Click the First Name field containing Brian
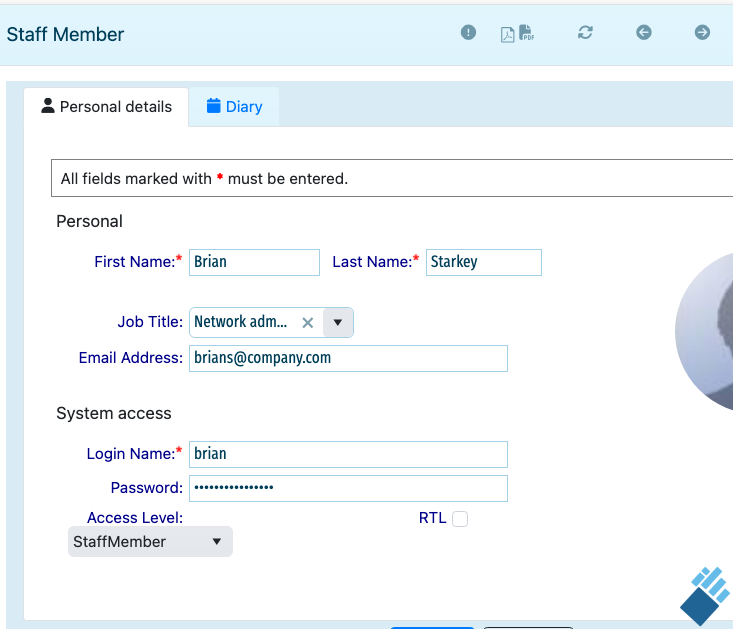 [254, 262]
